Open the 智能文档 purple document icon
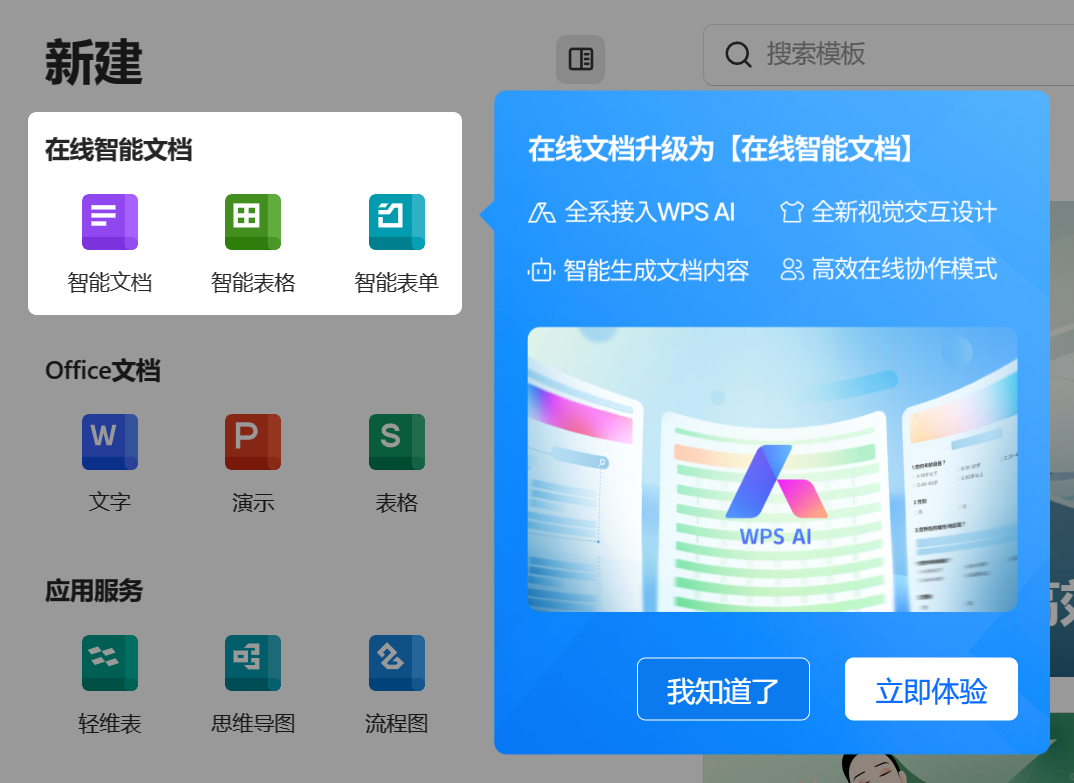1074x783 pixels. (110, 222)
